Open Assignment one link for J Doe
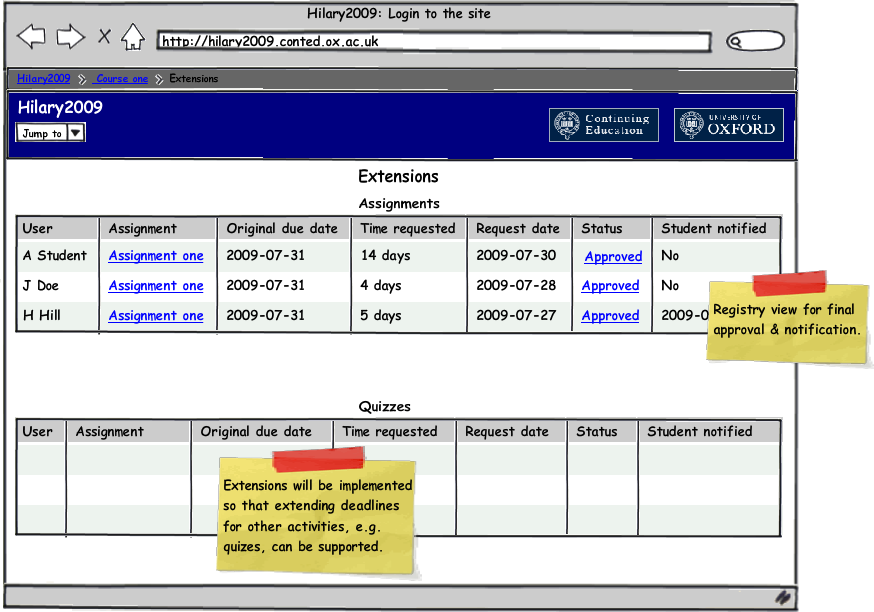The image size is (874, 612). point(156,286)
